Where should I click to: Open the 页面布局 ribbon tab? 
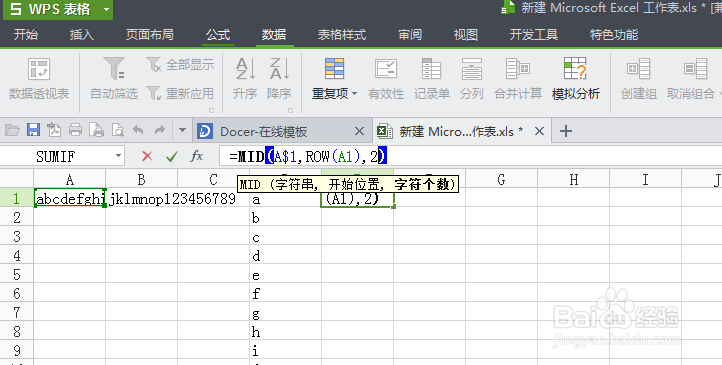coord(150,35)
